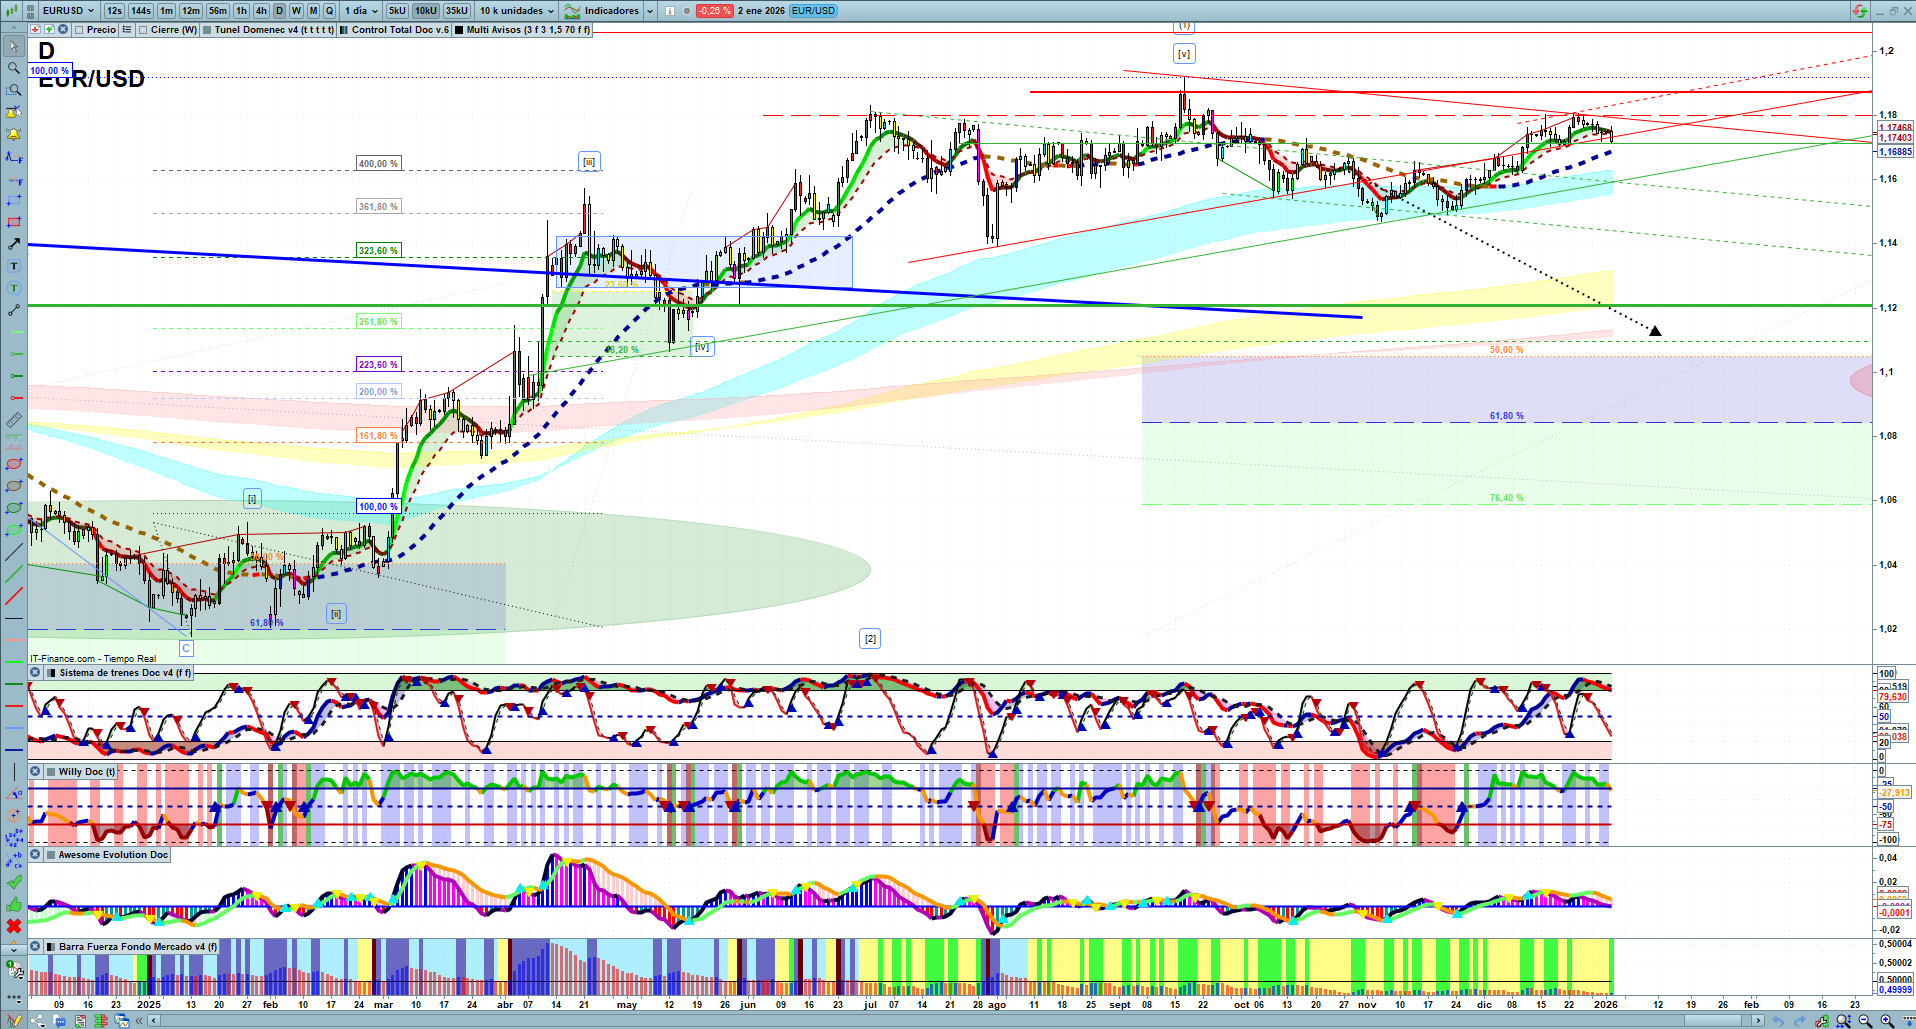
Task: Open the 10 k unidades dropdown
Action: [x=516, y=11]
